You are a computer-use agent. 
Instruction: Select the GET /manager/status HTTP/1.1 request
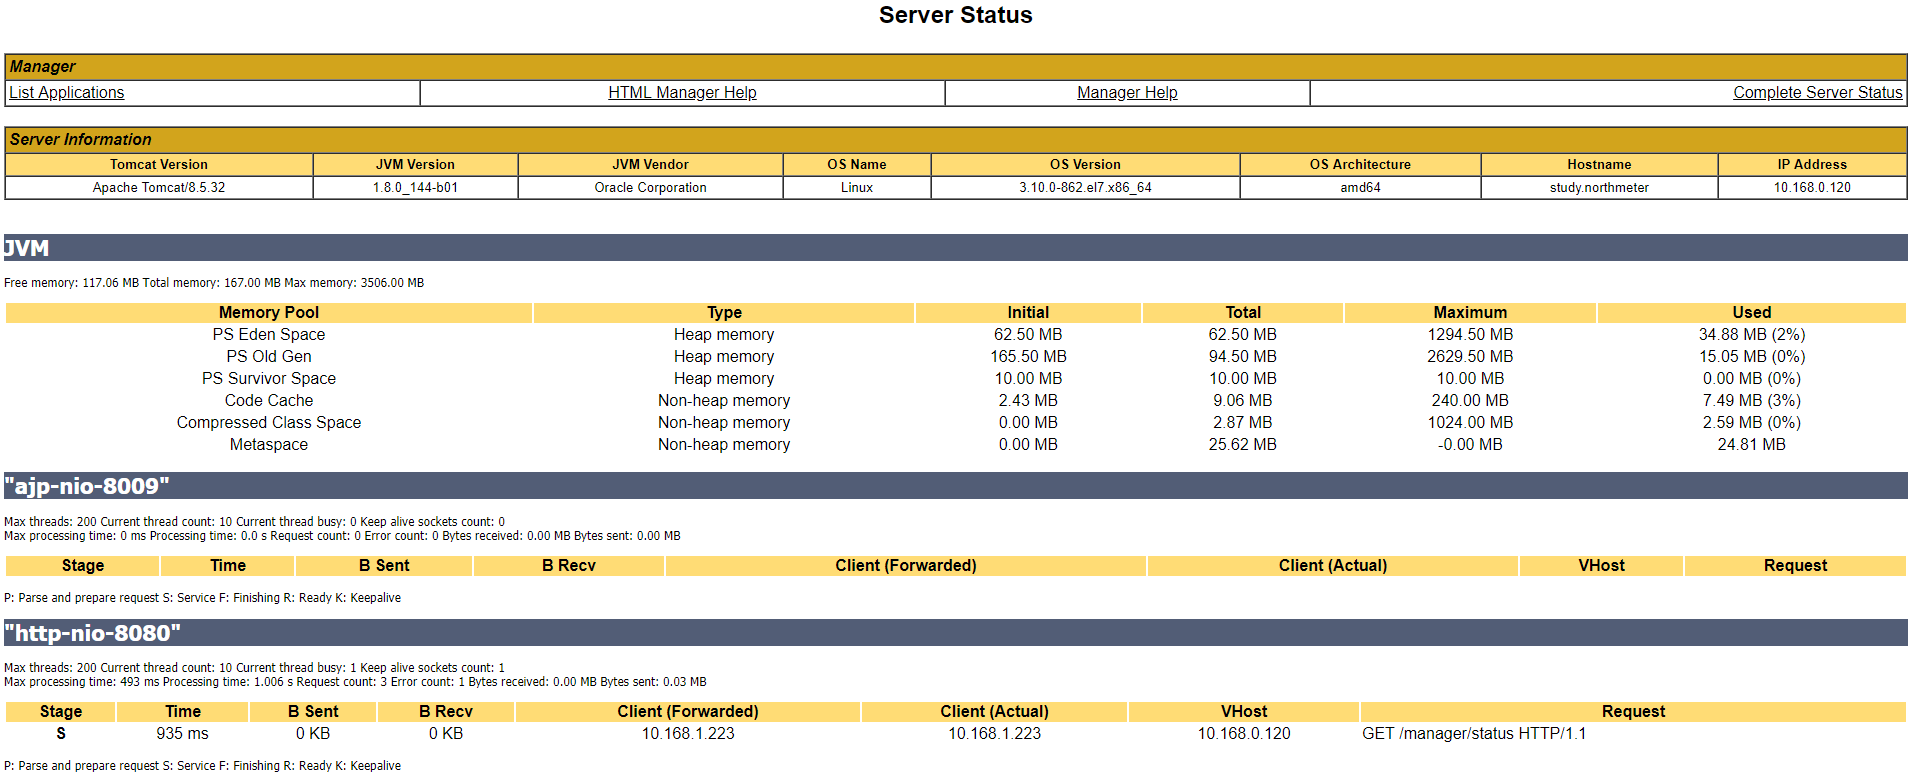pyautogui.click(x=1473, y=734)
